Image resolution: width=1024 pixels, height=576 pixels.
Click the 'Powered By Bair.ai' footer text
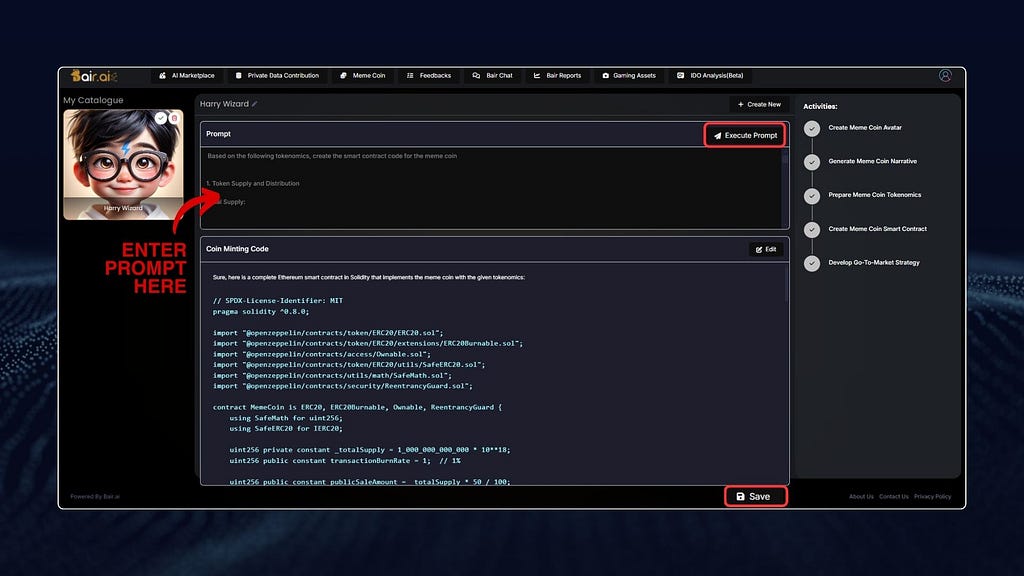(x=95, y=496)
